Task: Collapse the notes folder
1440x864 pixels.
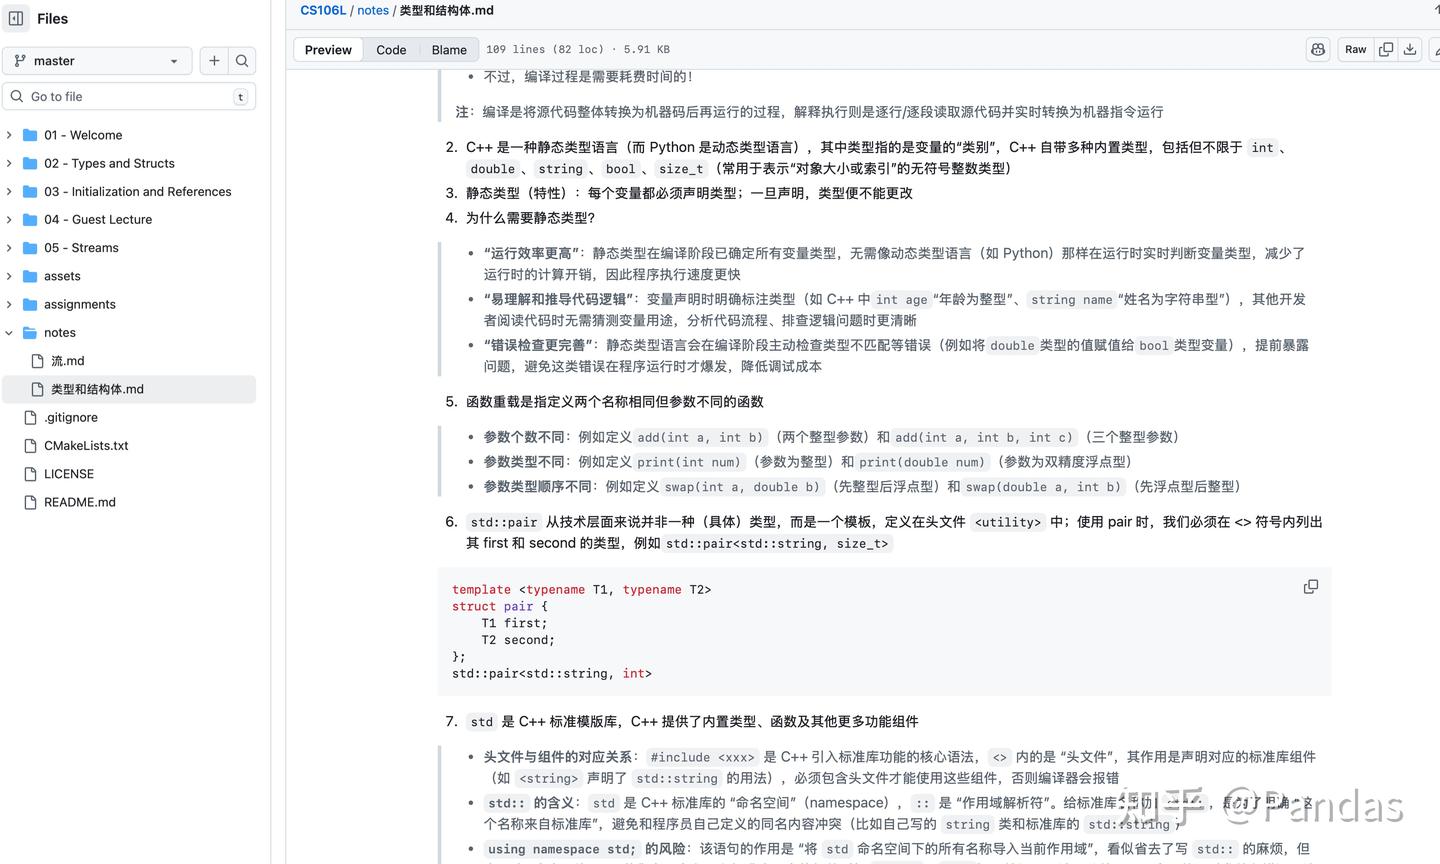Action: pos(8,332)
